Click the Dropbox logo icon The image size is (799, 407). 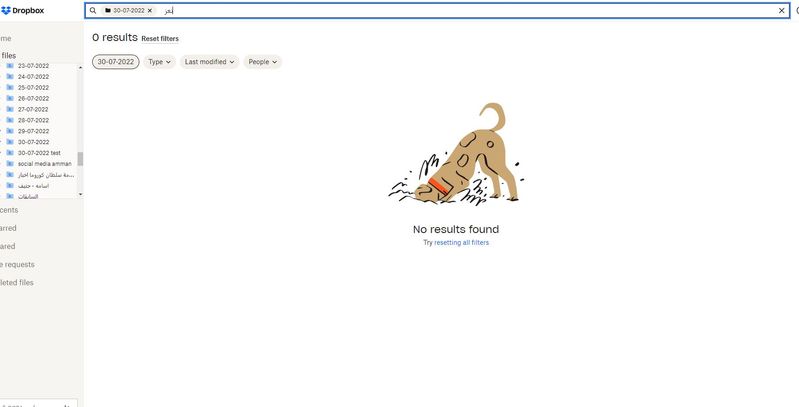click(x=6, y=11)
